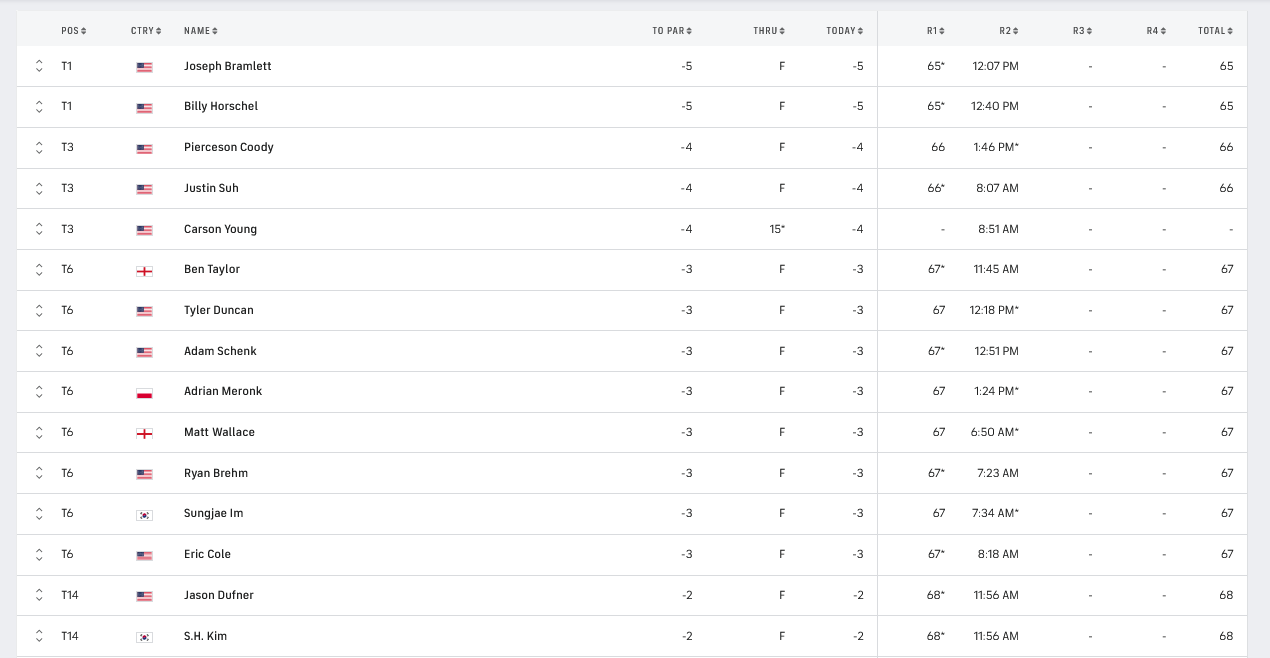Click the USA flag beside Jason Dufner
The width and height of the screenshot is (1270, 658).
(x=144, y=596)
